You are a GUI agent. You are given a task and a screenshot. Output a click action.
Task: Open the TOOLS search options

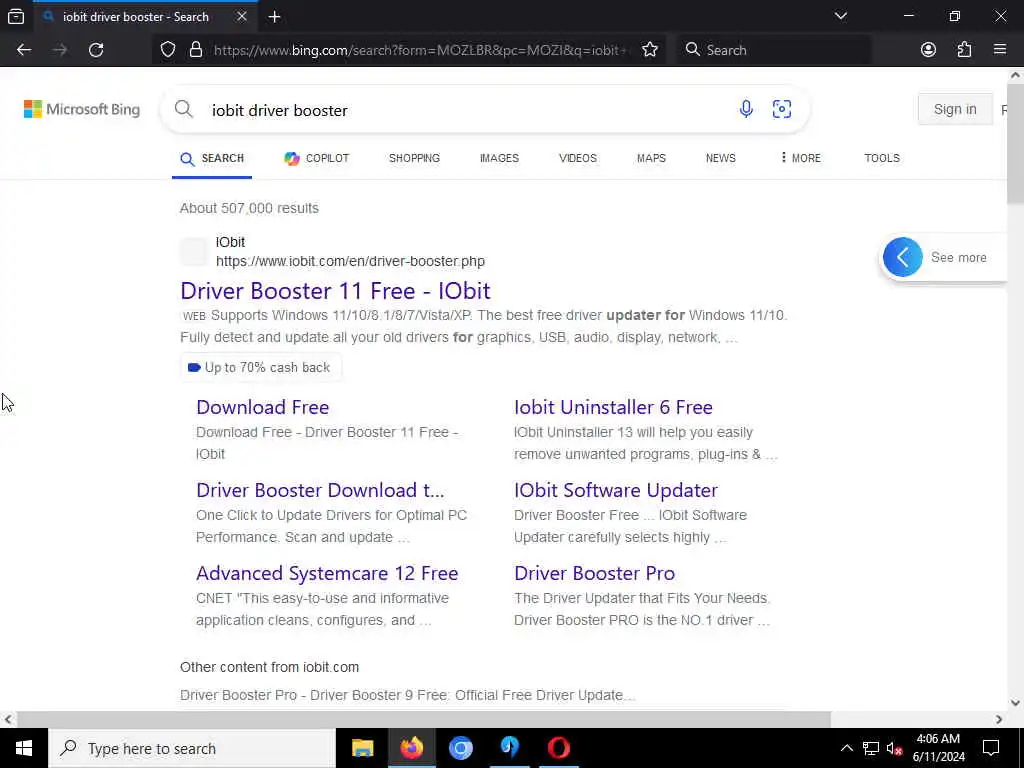(x=882, y=159)
